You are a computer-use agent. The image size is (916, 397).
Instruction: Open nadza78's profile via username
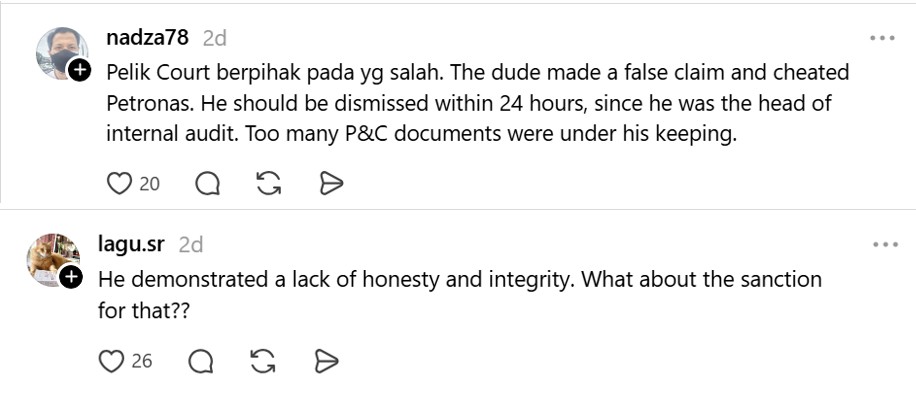pos(148,37)
